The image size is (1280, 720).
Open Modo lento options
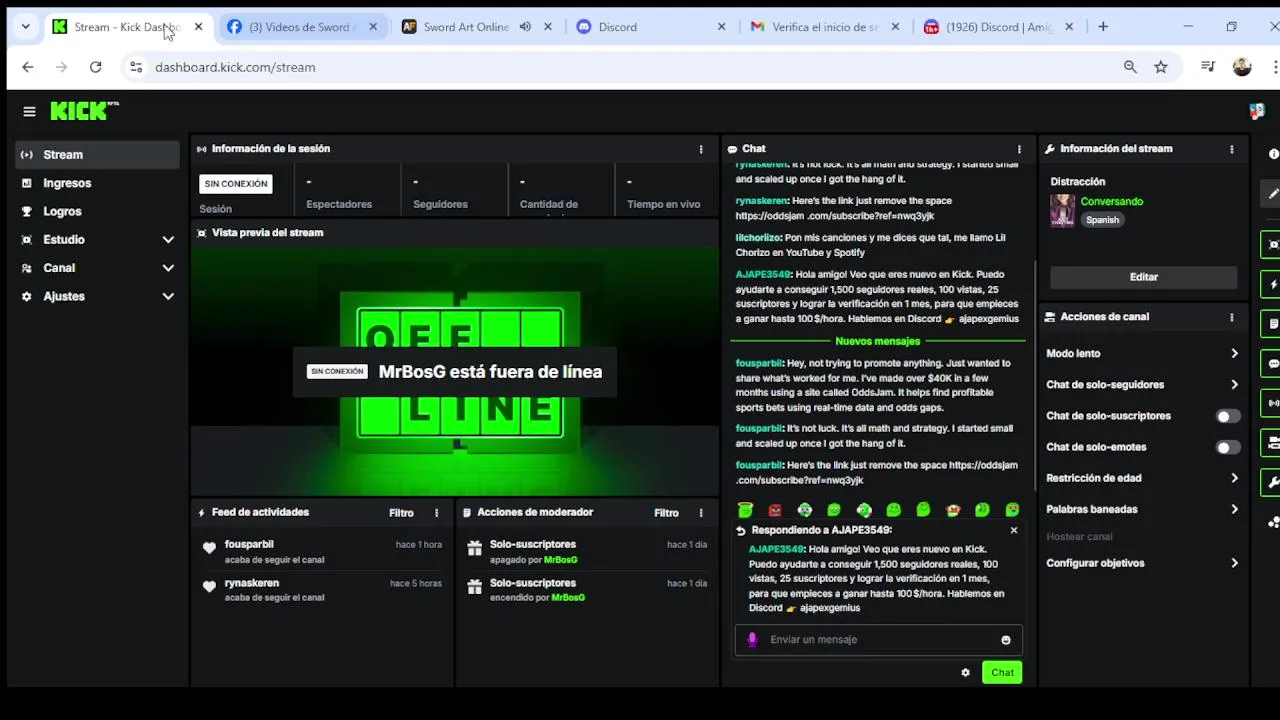[x=1142, y=354]
